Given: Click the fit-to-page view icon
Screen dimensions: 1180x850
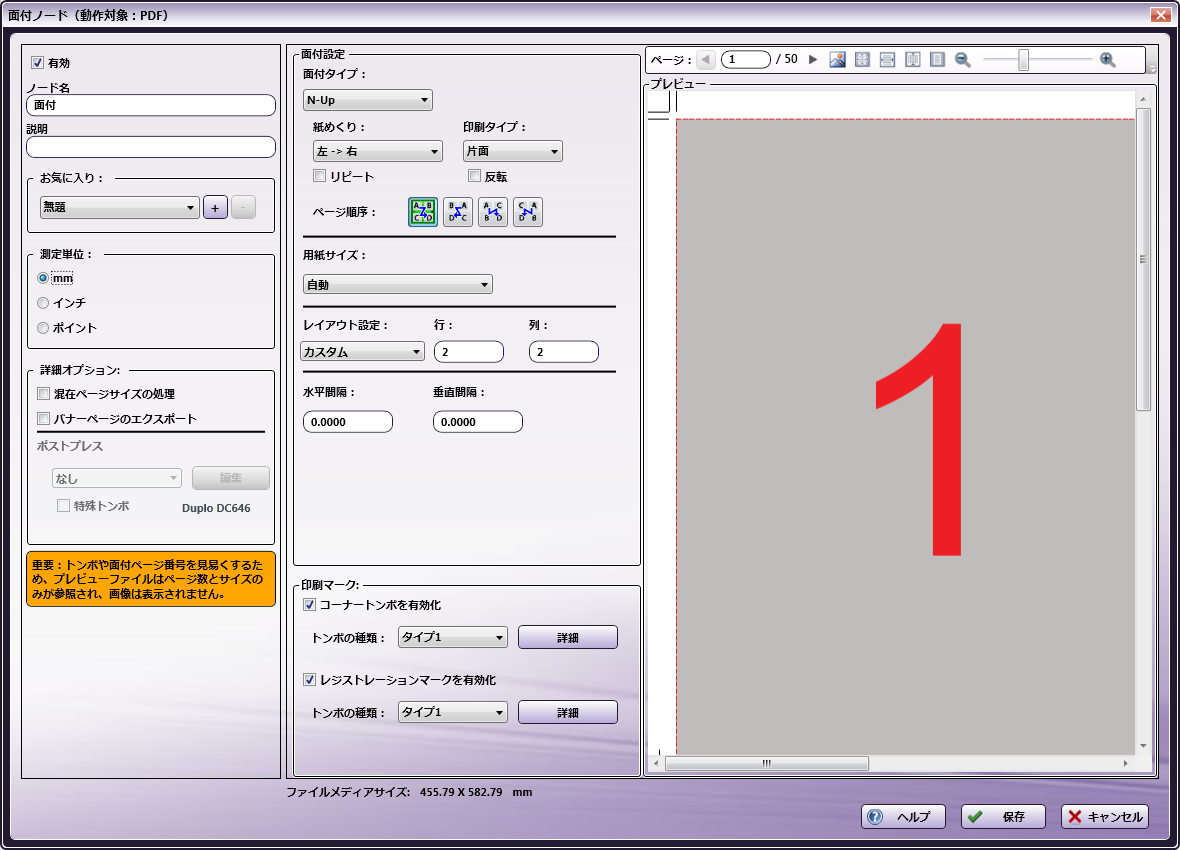Looking at the screenshot, I should point(862,59).
